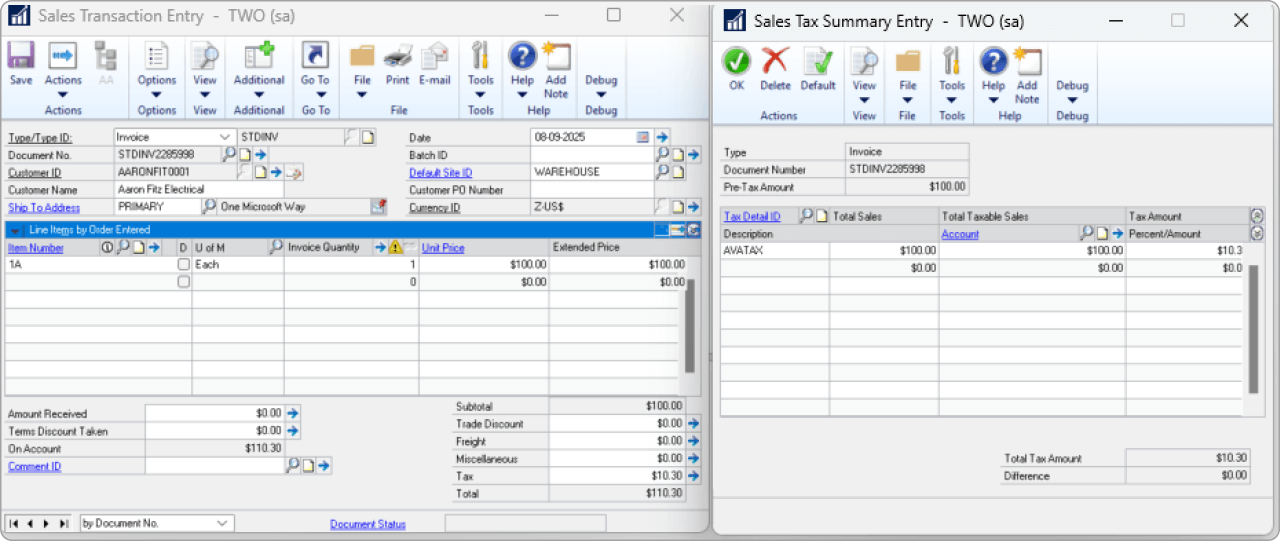Screen dimensions: 1280x541
Task: Open the Date calendar picker
Action: tap(643, 137)
